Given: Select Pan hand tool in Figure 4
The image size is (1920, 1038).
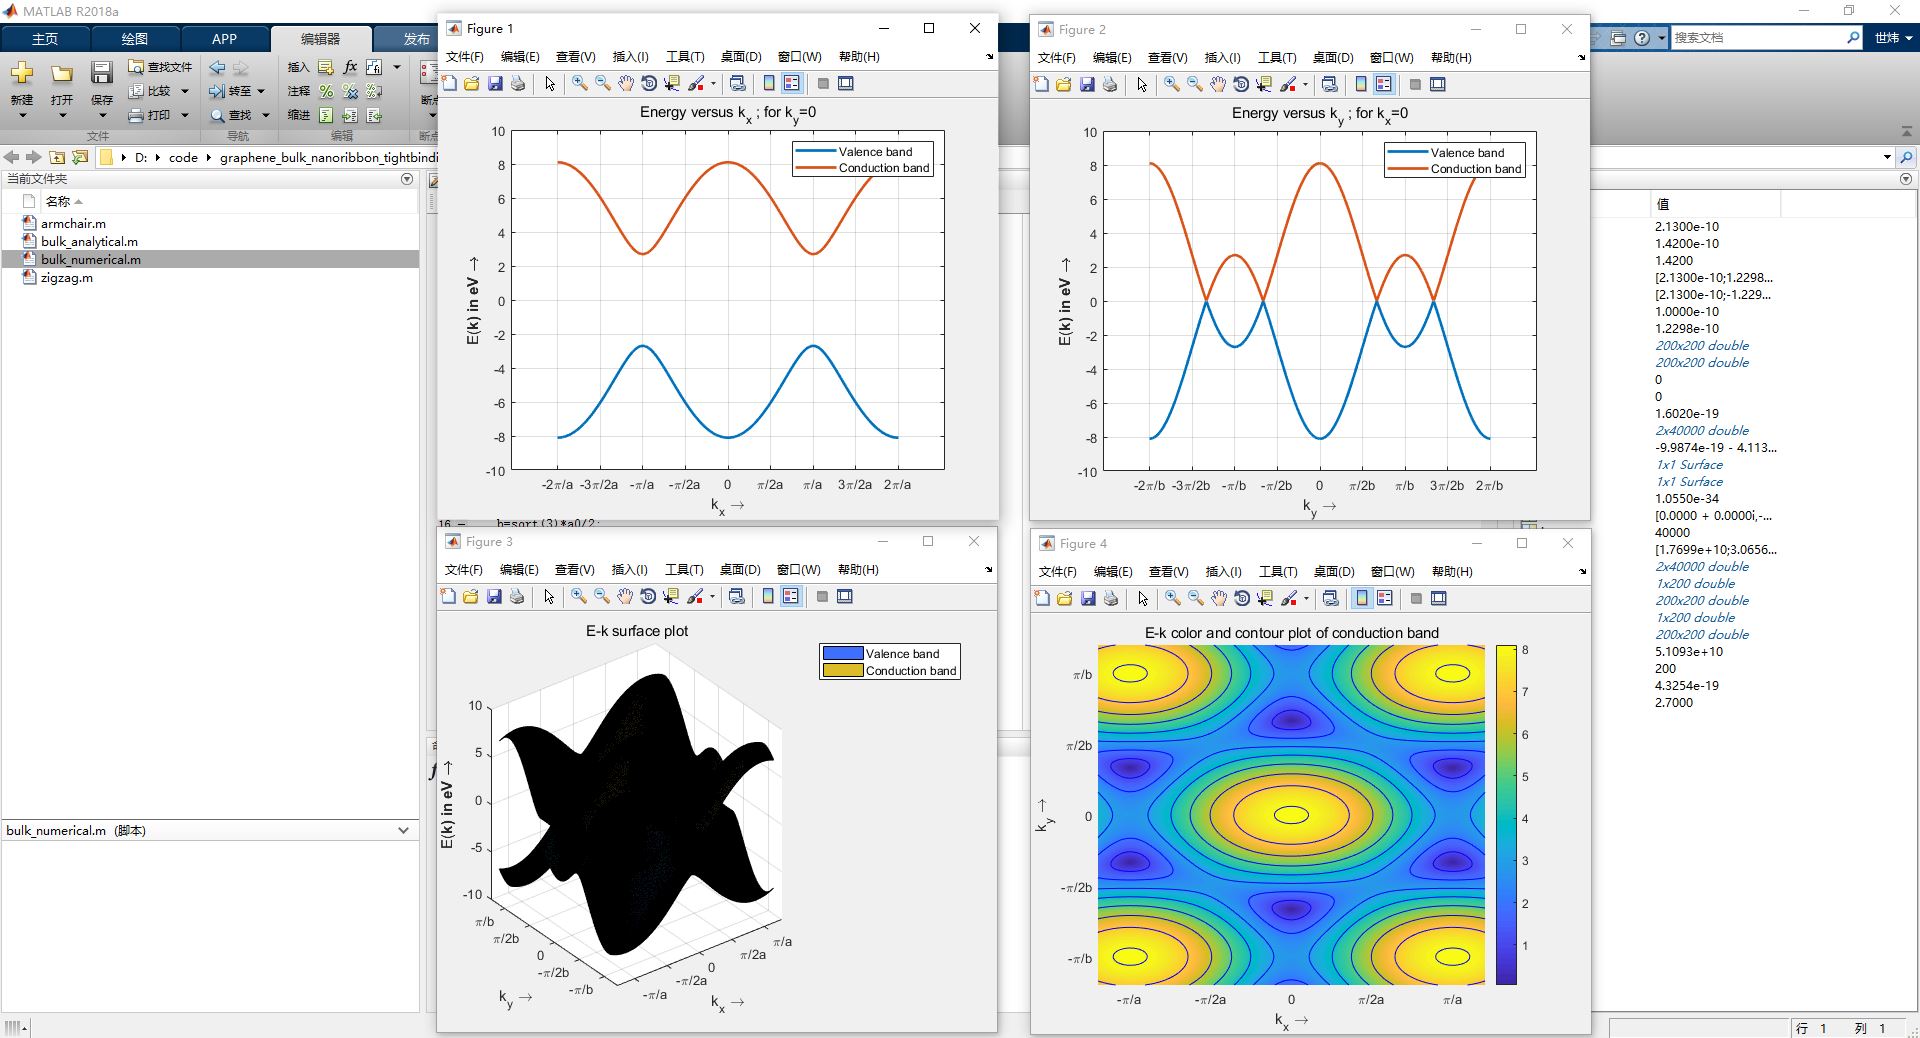Looking at the screenshot, I should pyautogui.click(x=1218, y=599).
